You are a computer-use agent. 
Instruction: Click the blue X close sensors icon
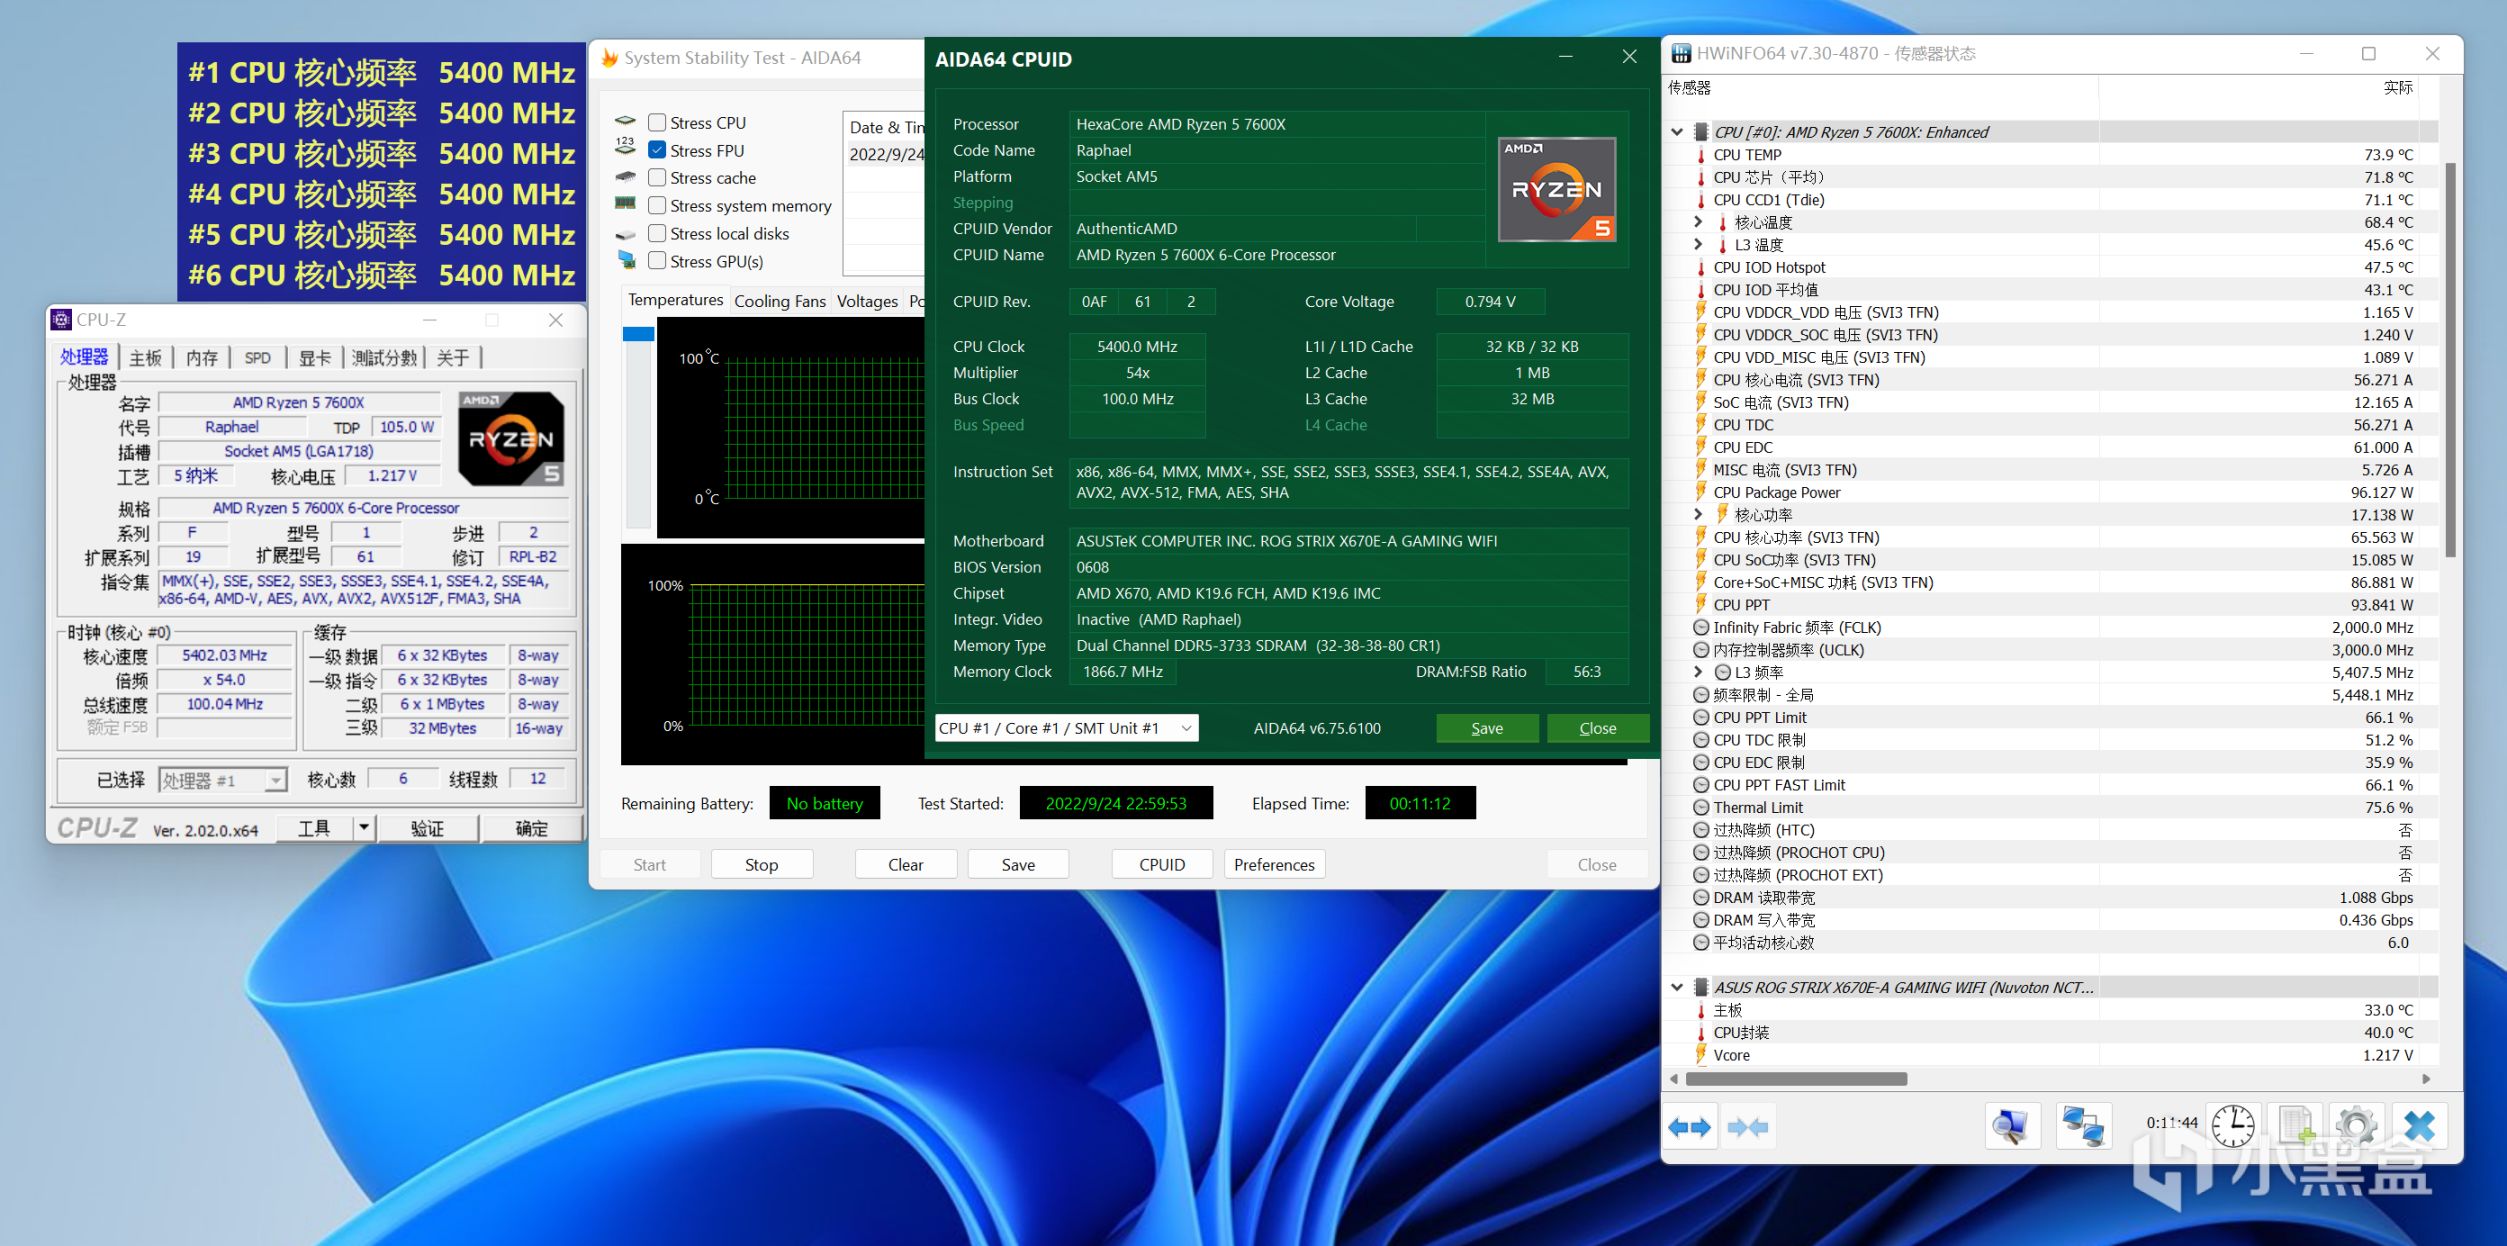click(x=2420, y=1127)
